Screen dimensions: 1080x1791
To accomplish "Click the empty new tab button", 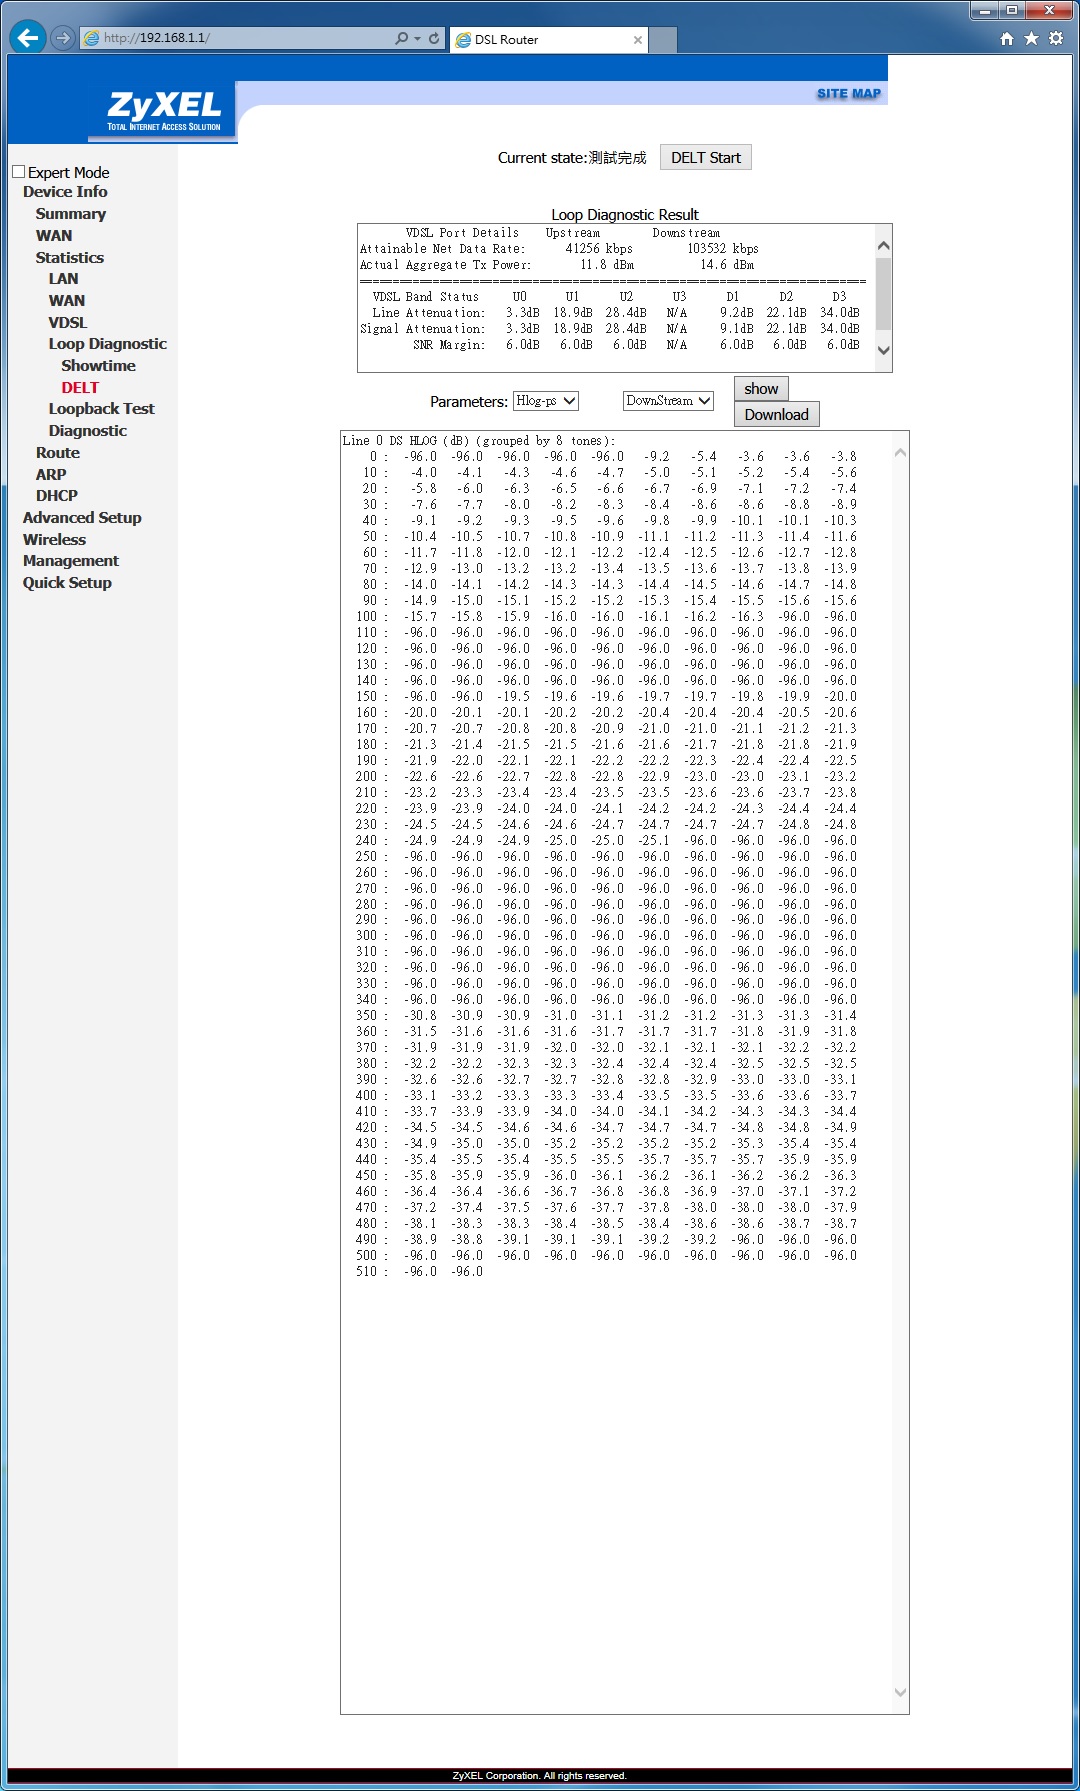I will pyautogui.click(x=664, y=40).
